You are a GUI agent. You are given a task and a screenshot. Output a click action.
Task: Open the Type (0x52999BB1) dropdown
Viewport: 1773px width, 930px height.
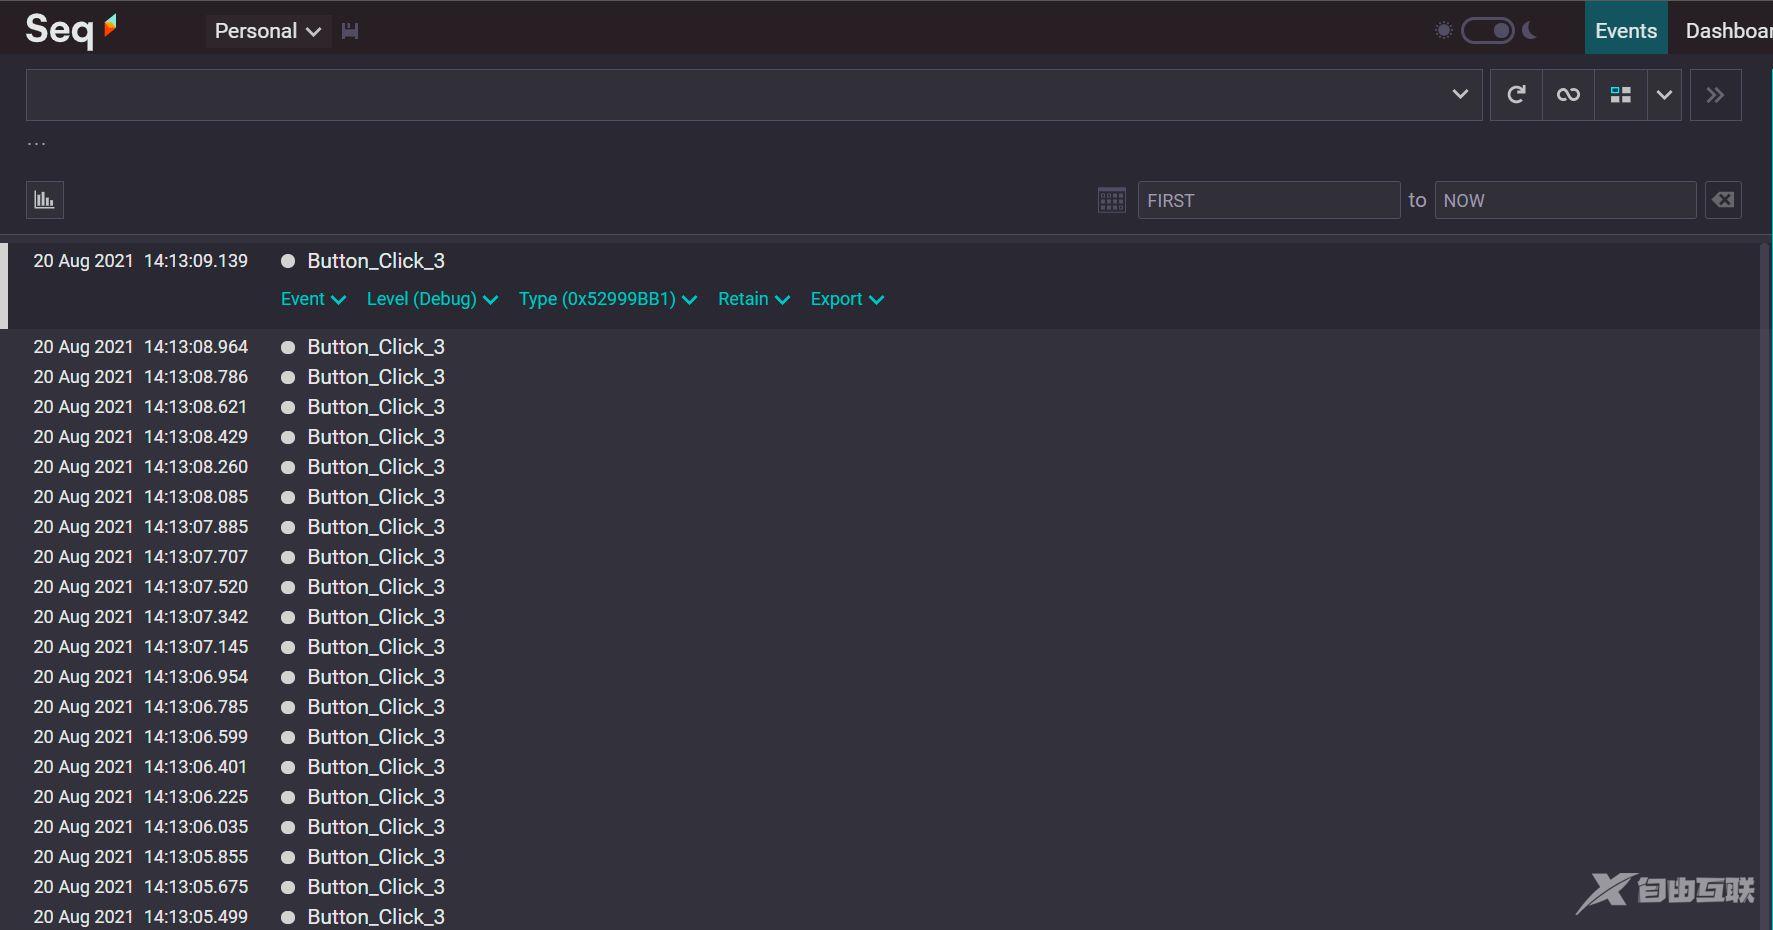tap(607, 299)
